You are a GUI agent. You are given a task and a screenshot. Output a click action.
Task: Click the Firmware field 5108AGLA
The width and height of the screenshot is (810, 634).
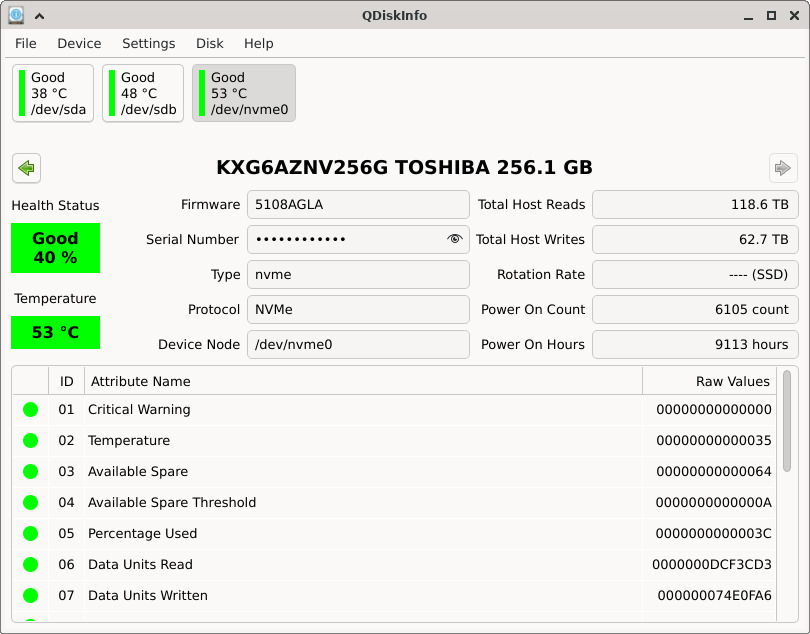point(358,205)
